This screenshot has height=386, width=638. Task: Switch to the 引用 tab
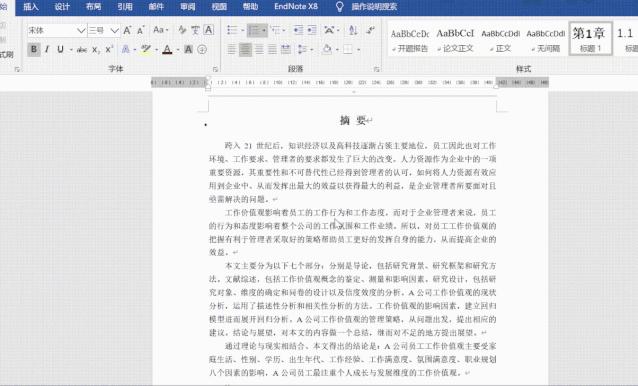[125, 7]
